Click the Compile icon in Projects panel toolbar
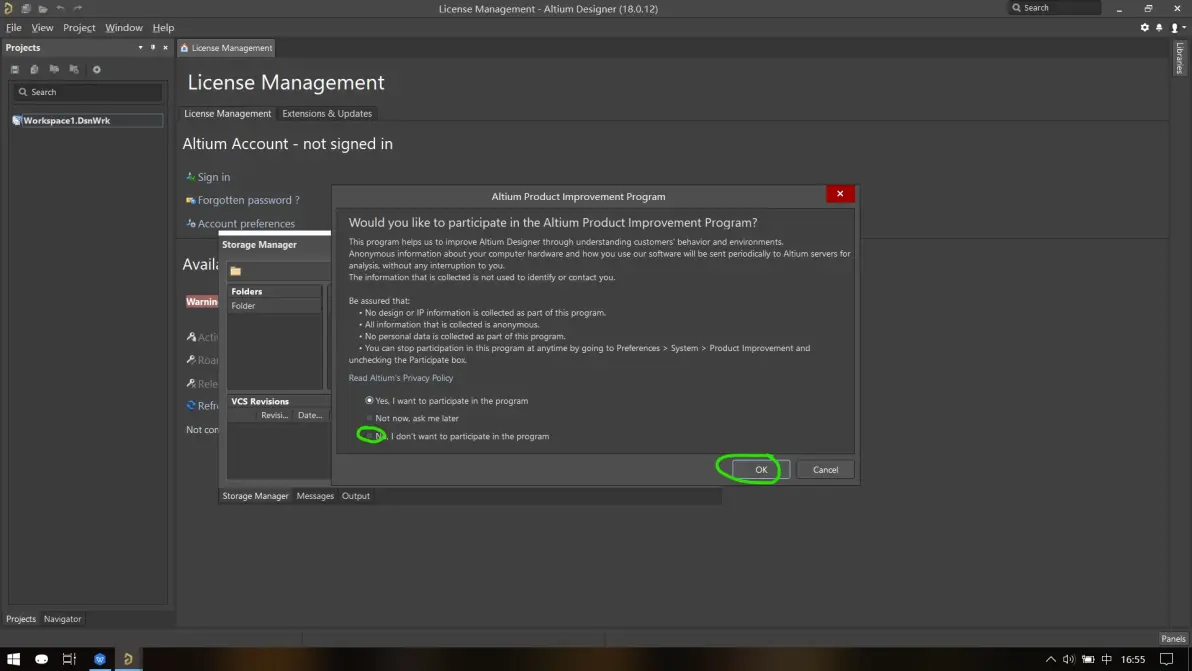 [x=34, y=69]
